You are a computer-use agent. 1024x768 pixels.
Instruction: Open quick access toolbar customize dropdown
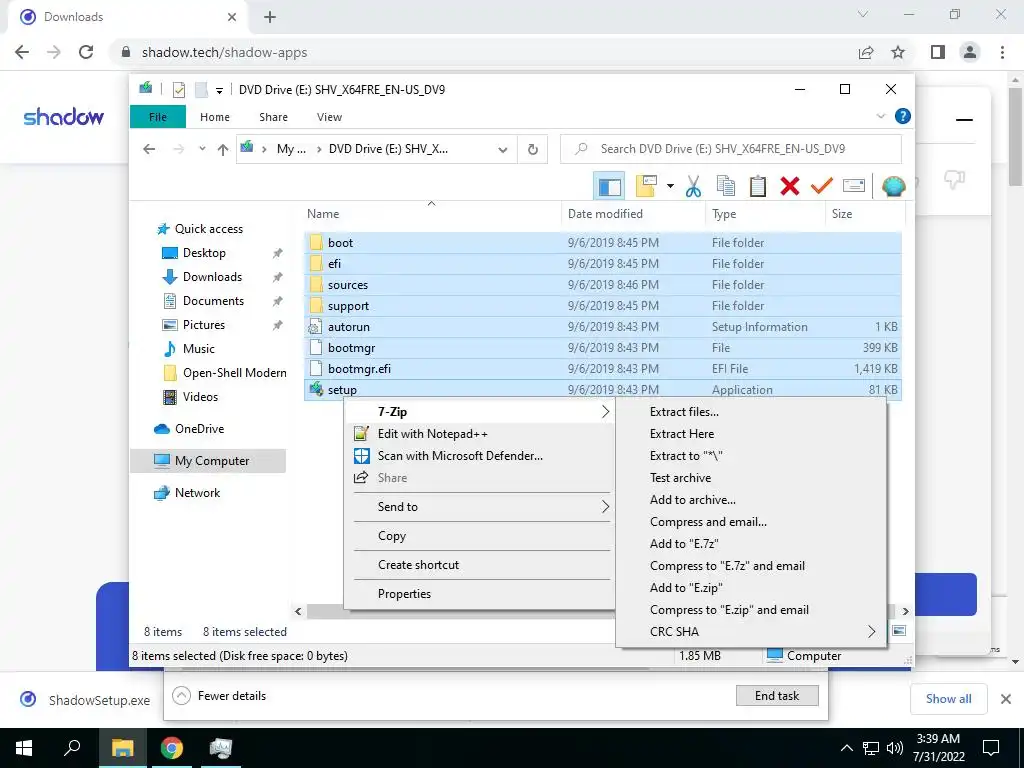point(219,90)
